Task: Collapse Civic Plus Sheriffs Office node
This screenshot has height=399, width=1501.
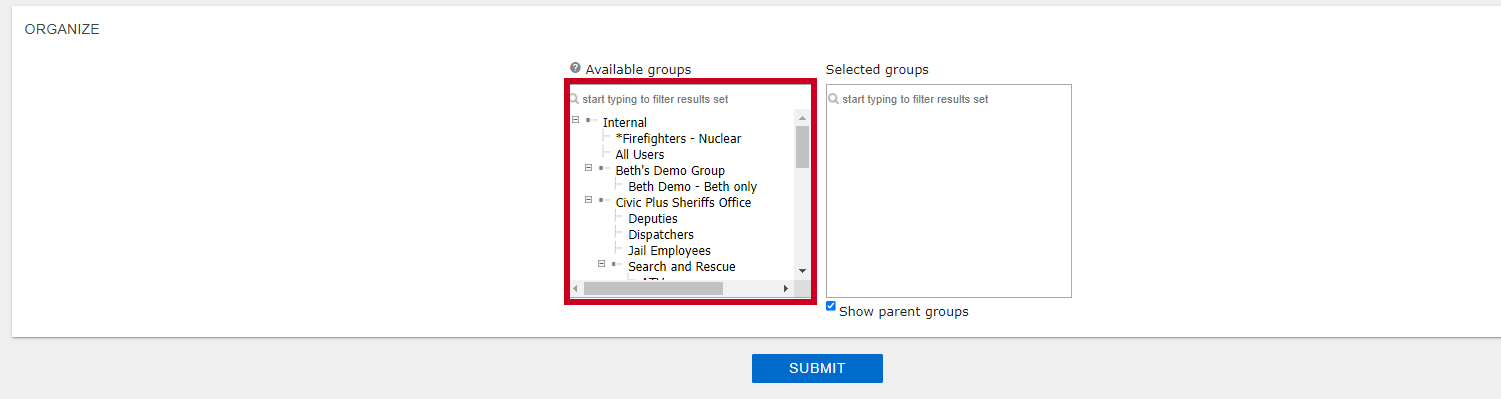Action: 588,200
